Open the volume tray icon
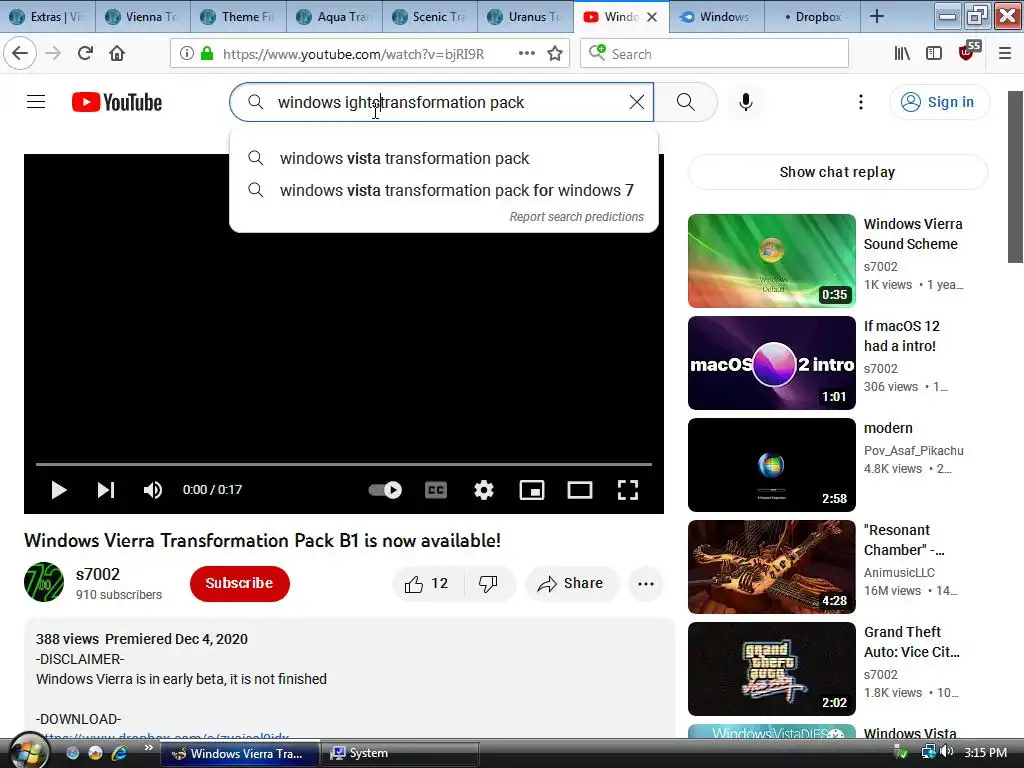 (x=947, y=752)
